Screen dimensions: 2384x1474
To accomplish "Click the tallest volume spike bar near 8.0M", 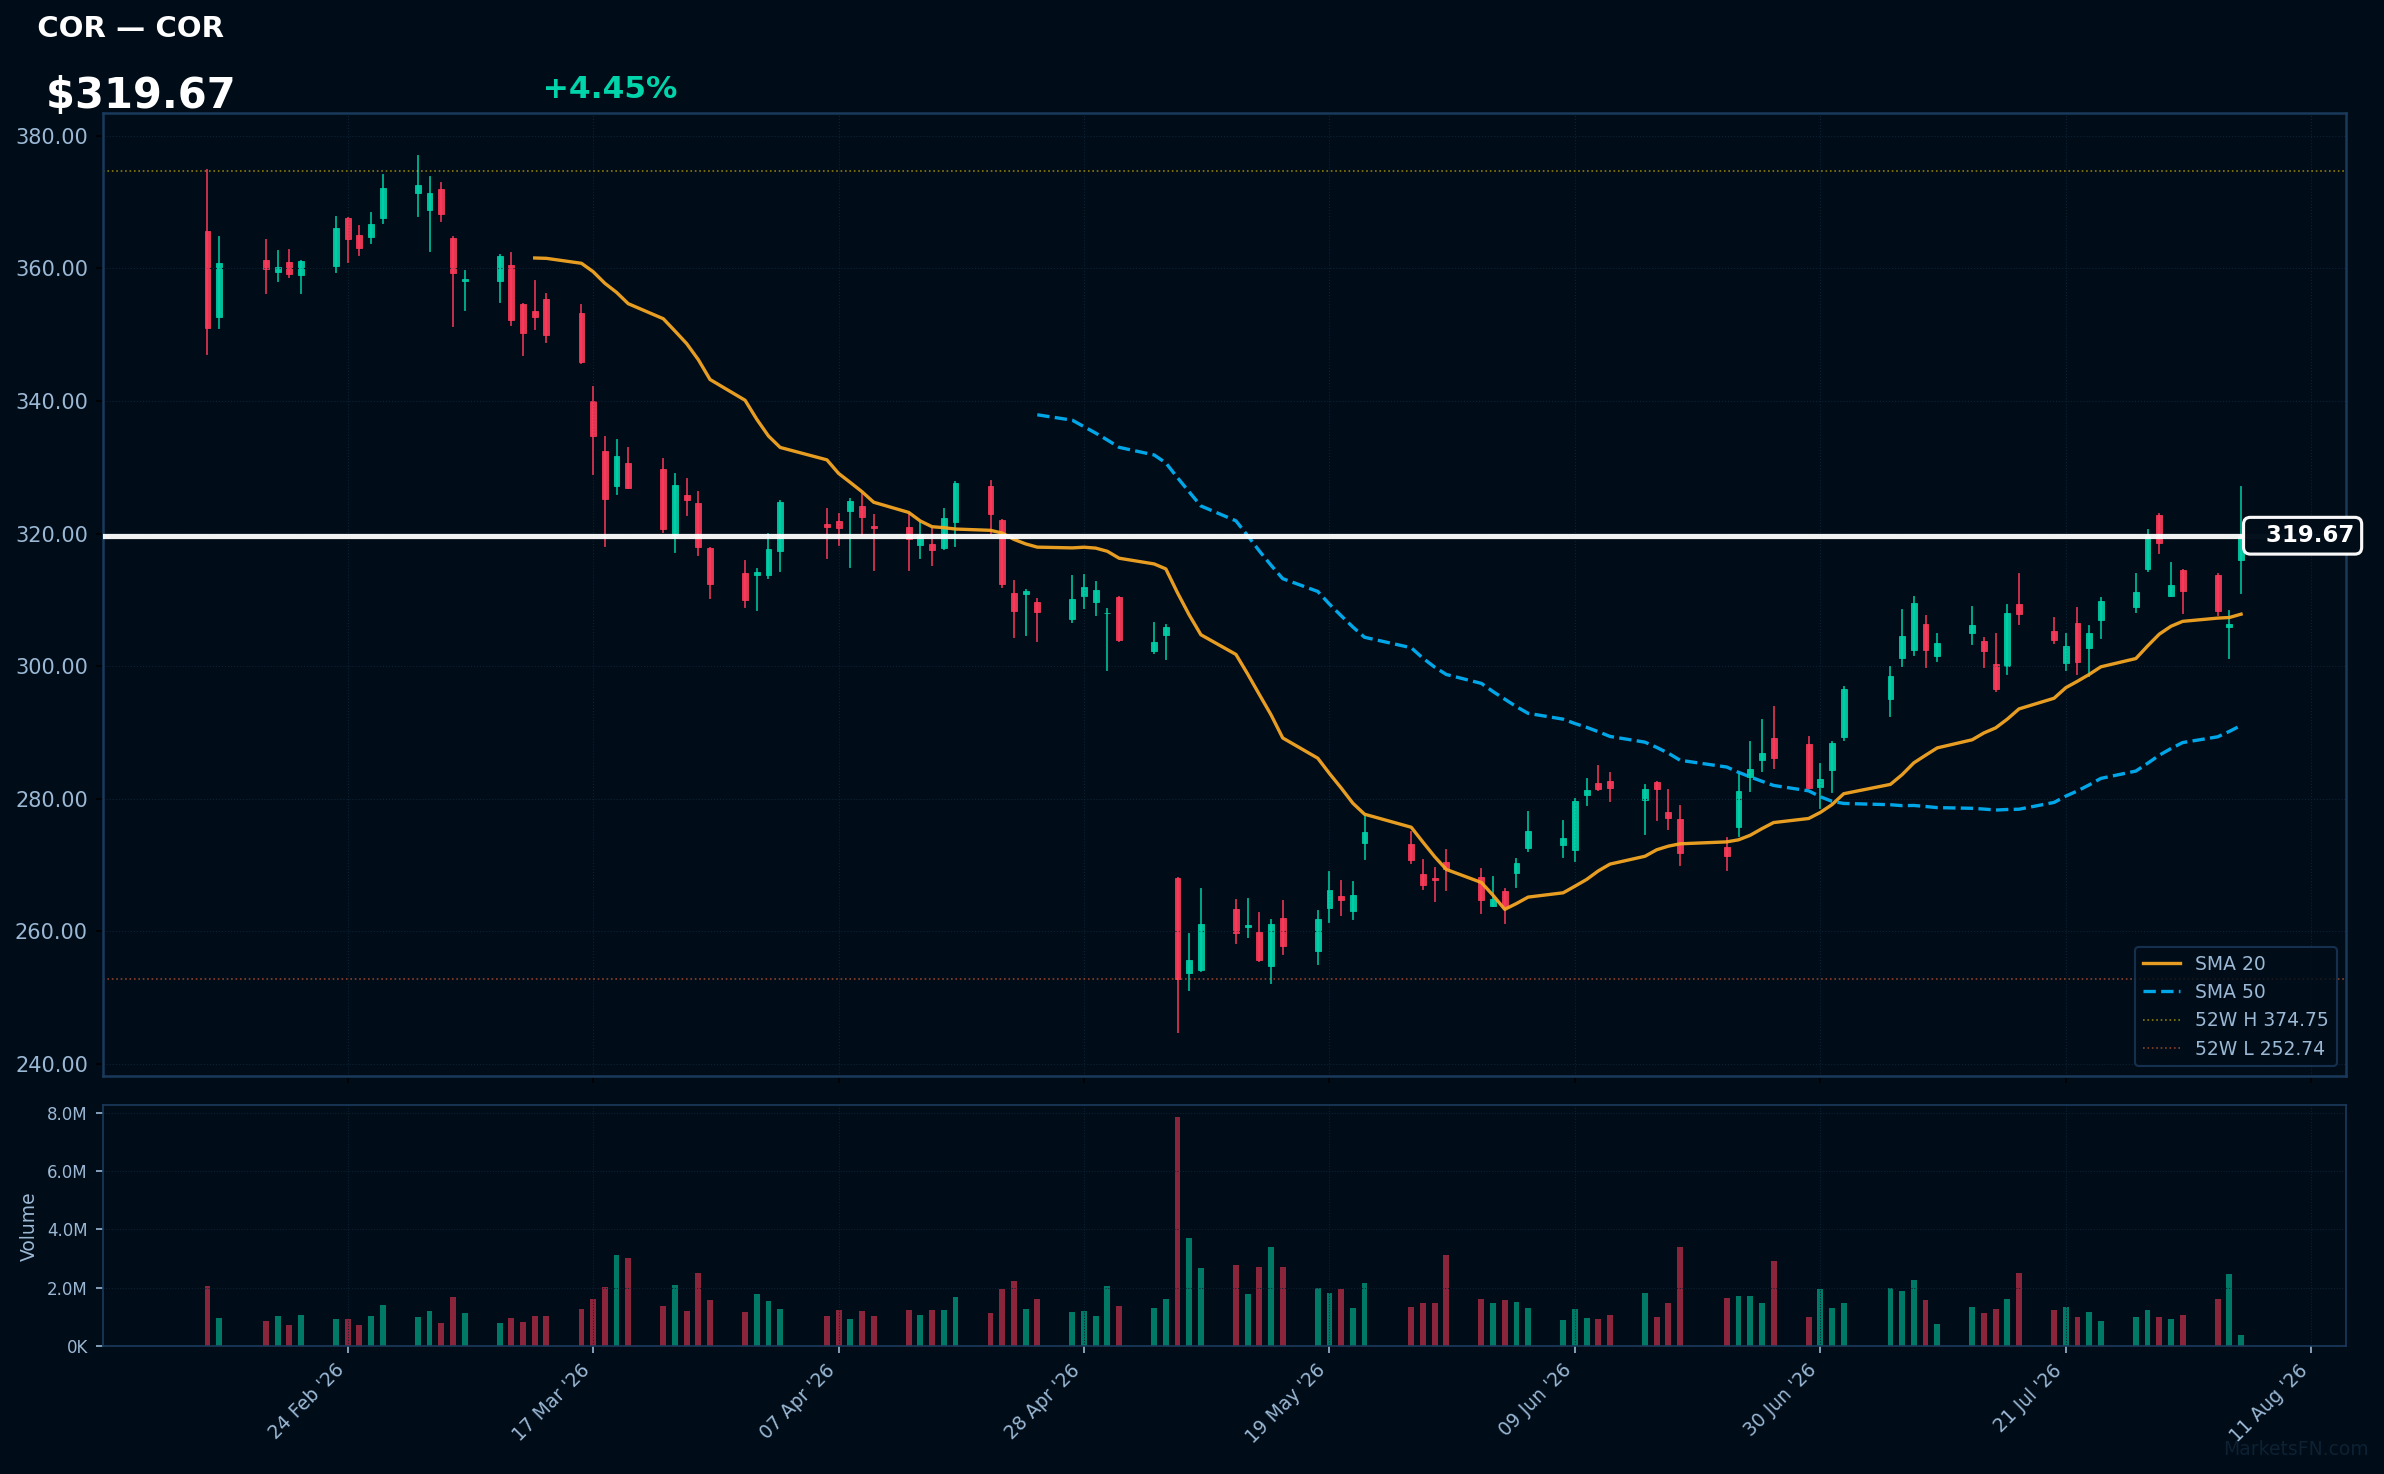I will (x=1178, y=1231).
